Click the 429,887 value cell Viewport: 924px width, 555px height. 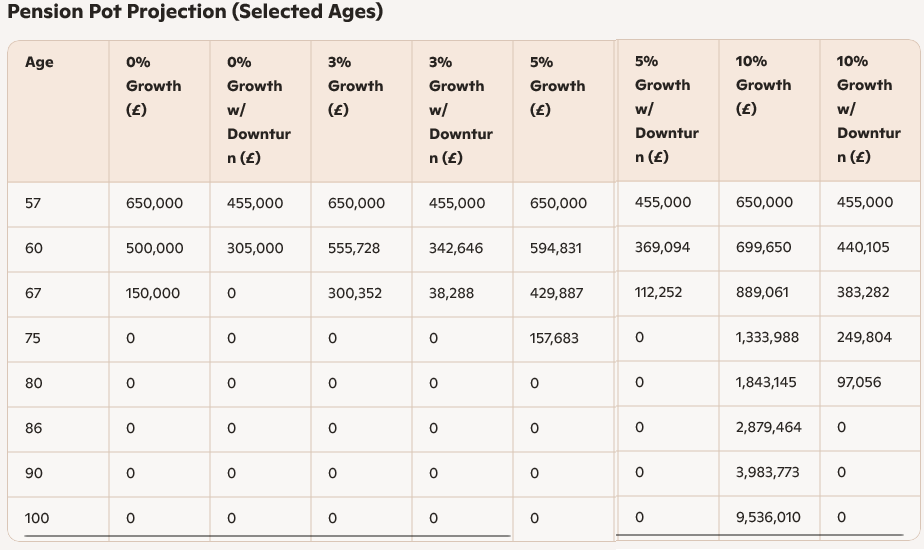pos(557,293)
